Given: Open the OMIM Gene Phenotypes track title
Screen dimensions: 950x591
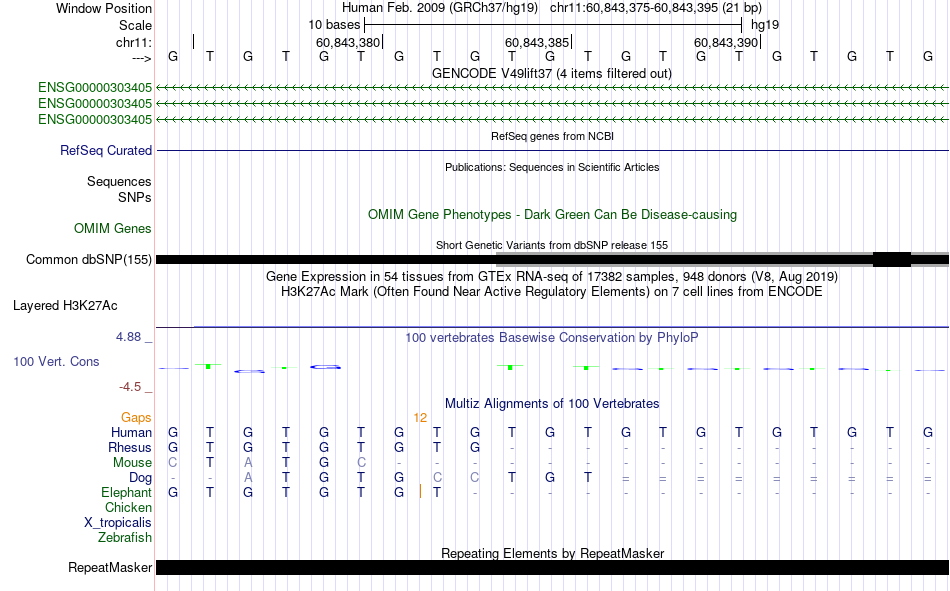Looking at the screenshot, I should tap(552, 215).
